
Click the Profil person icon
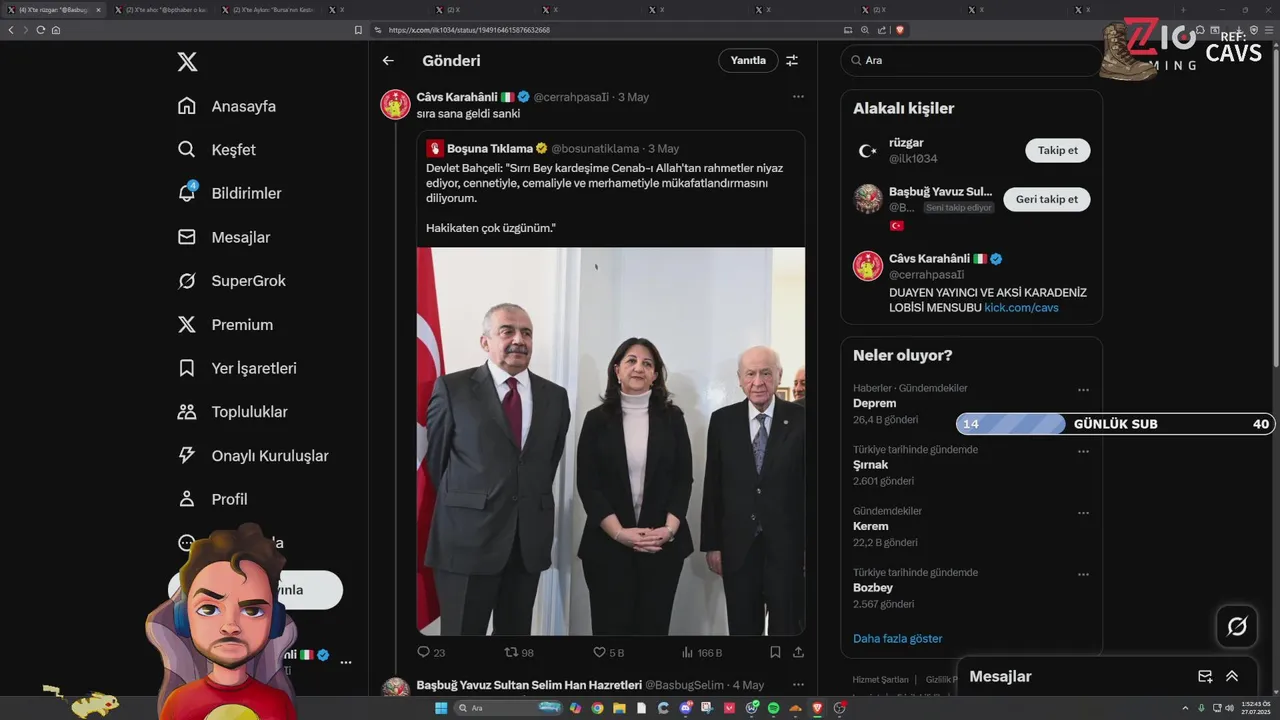click(x=186, y=499)
